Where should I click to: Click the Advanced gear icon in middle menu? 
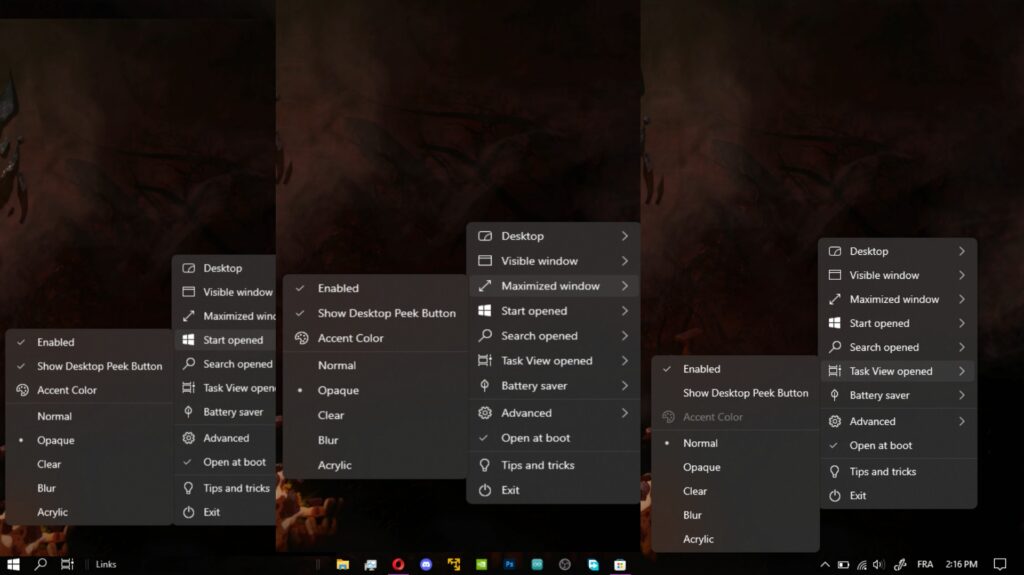pyautogui.click(x=485, y=413)
